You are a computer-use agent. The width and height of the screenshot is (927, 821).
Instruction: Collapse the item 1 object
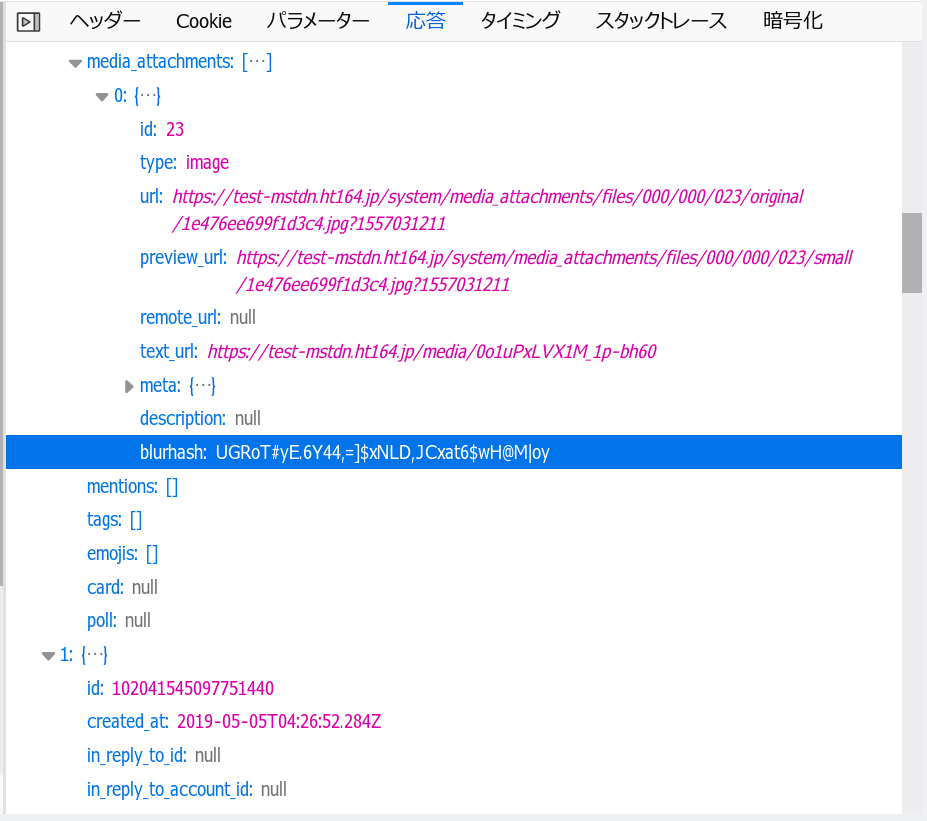pyautogui.click(x=48, y=655)
